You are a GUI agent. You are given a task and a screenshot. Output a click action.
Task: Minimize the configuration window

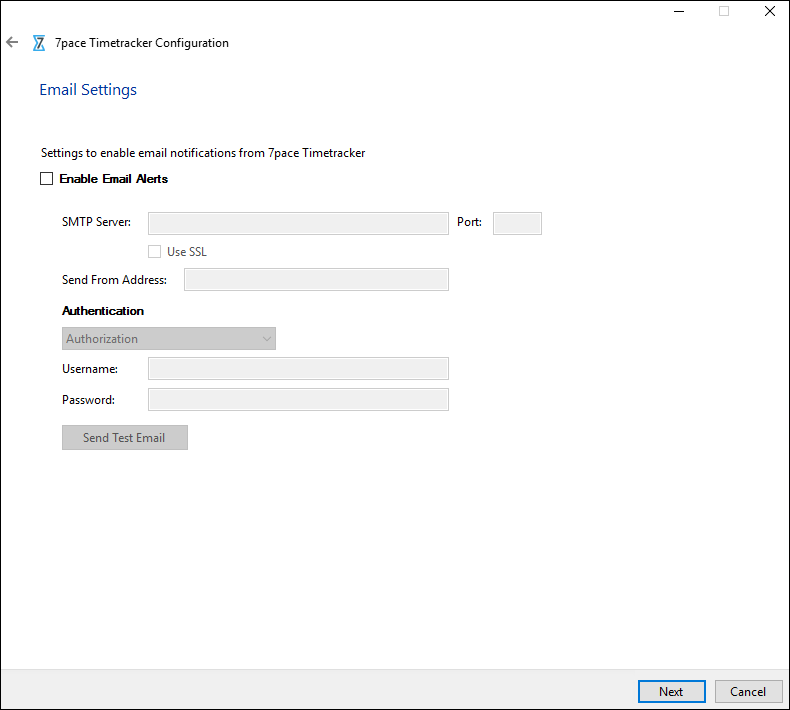(x=679, y=11)
